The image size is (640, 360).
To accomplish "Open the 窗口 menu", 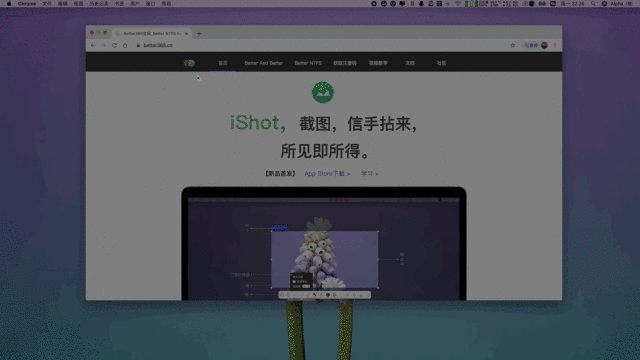I will [151, 4].
